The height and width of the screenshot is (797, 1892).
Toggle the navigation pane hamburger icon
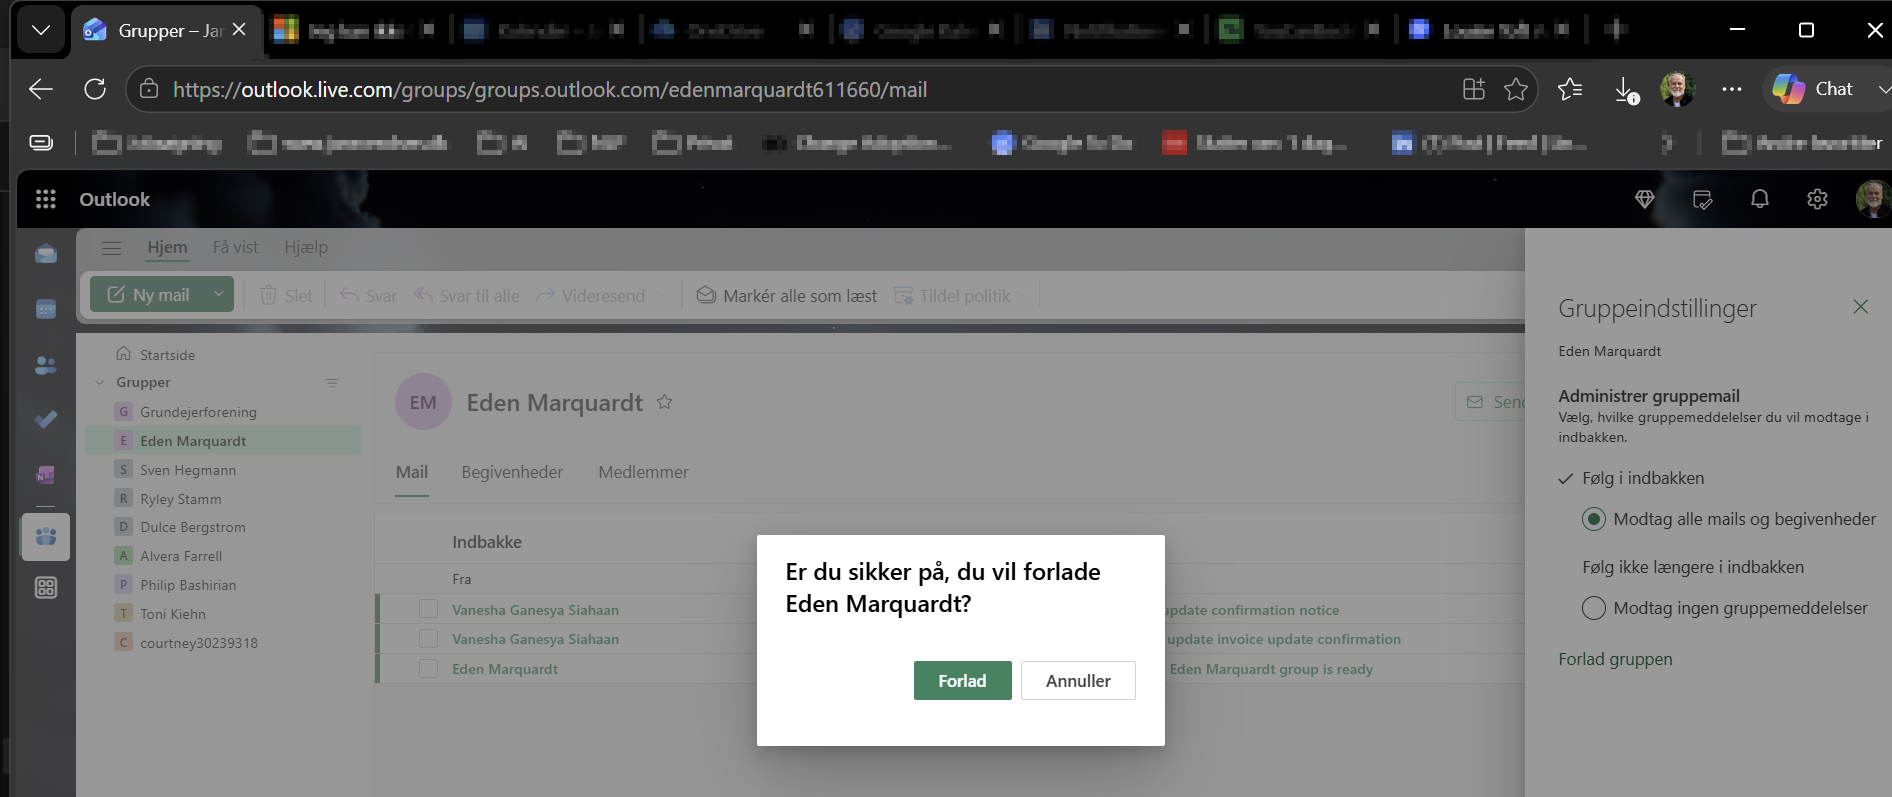tap(111, 247)
